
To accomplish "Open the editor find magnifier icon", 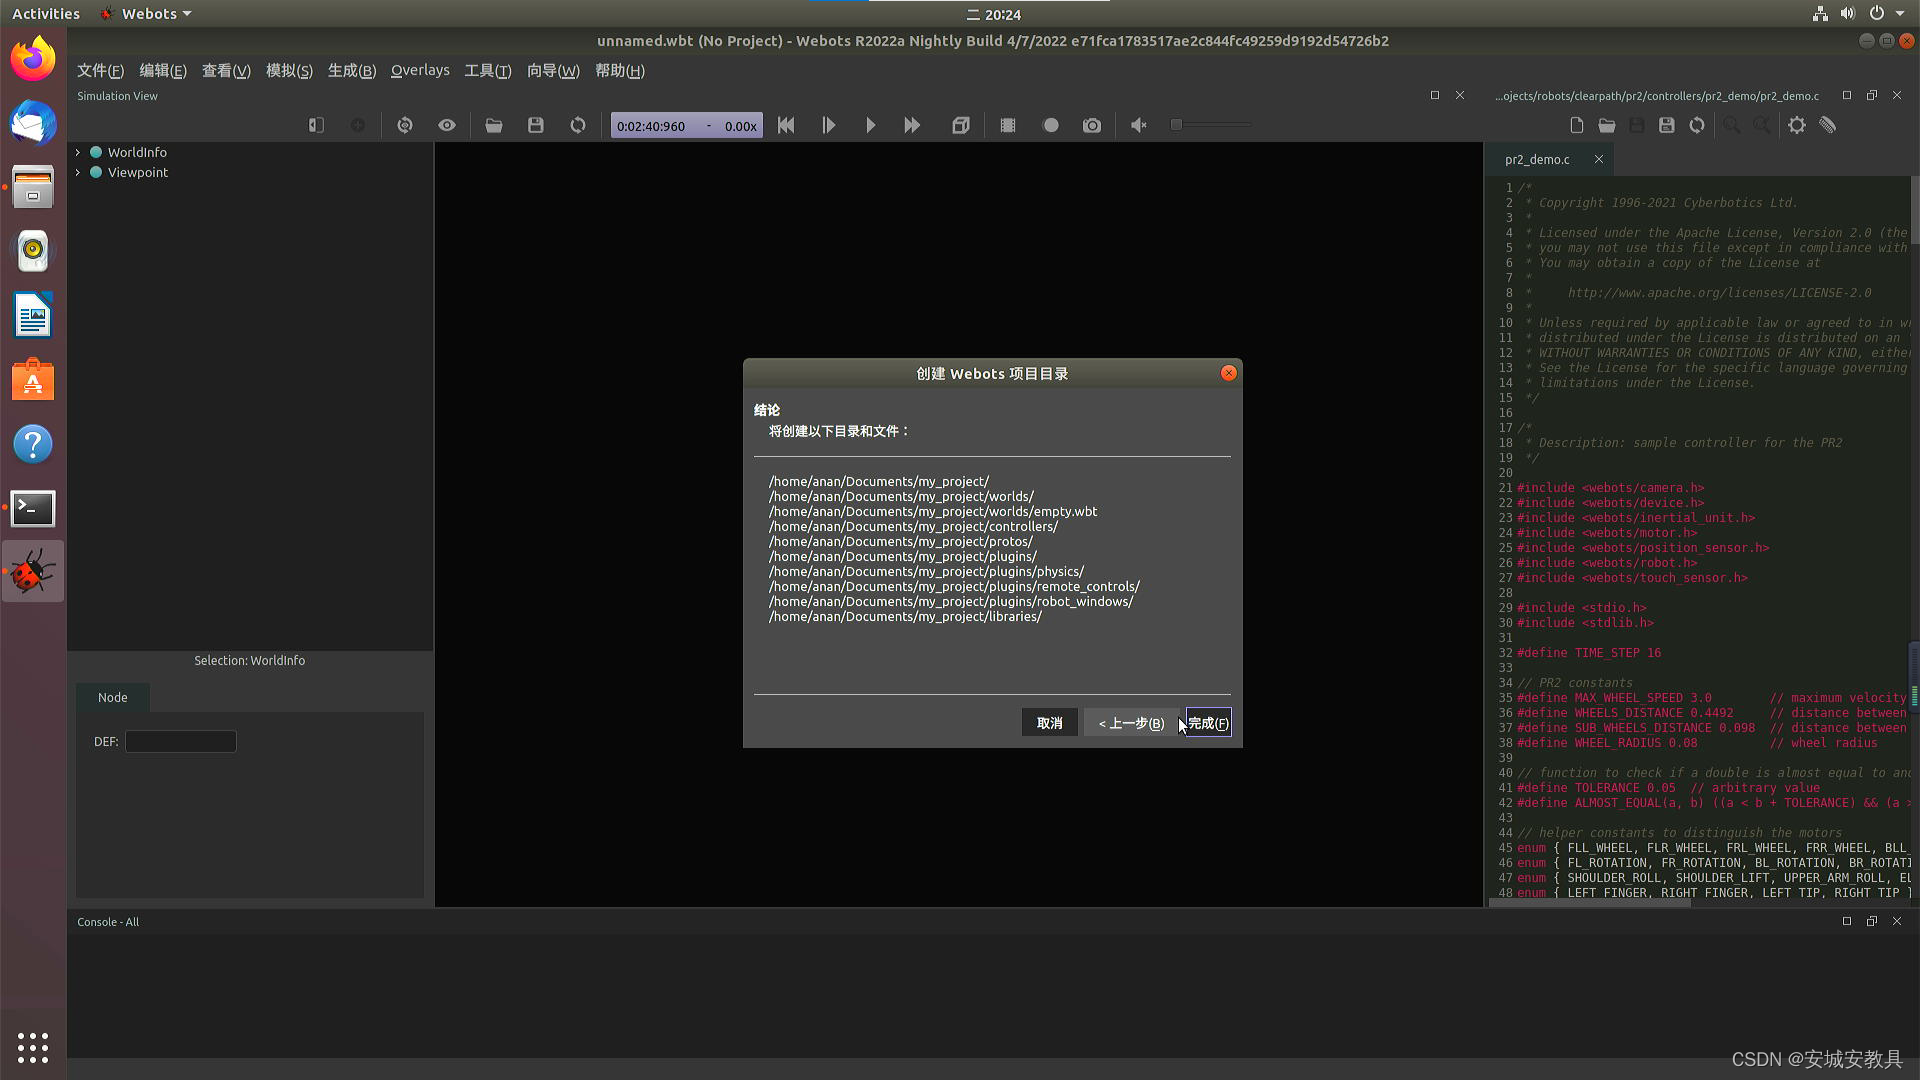I will point(1731,125).
